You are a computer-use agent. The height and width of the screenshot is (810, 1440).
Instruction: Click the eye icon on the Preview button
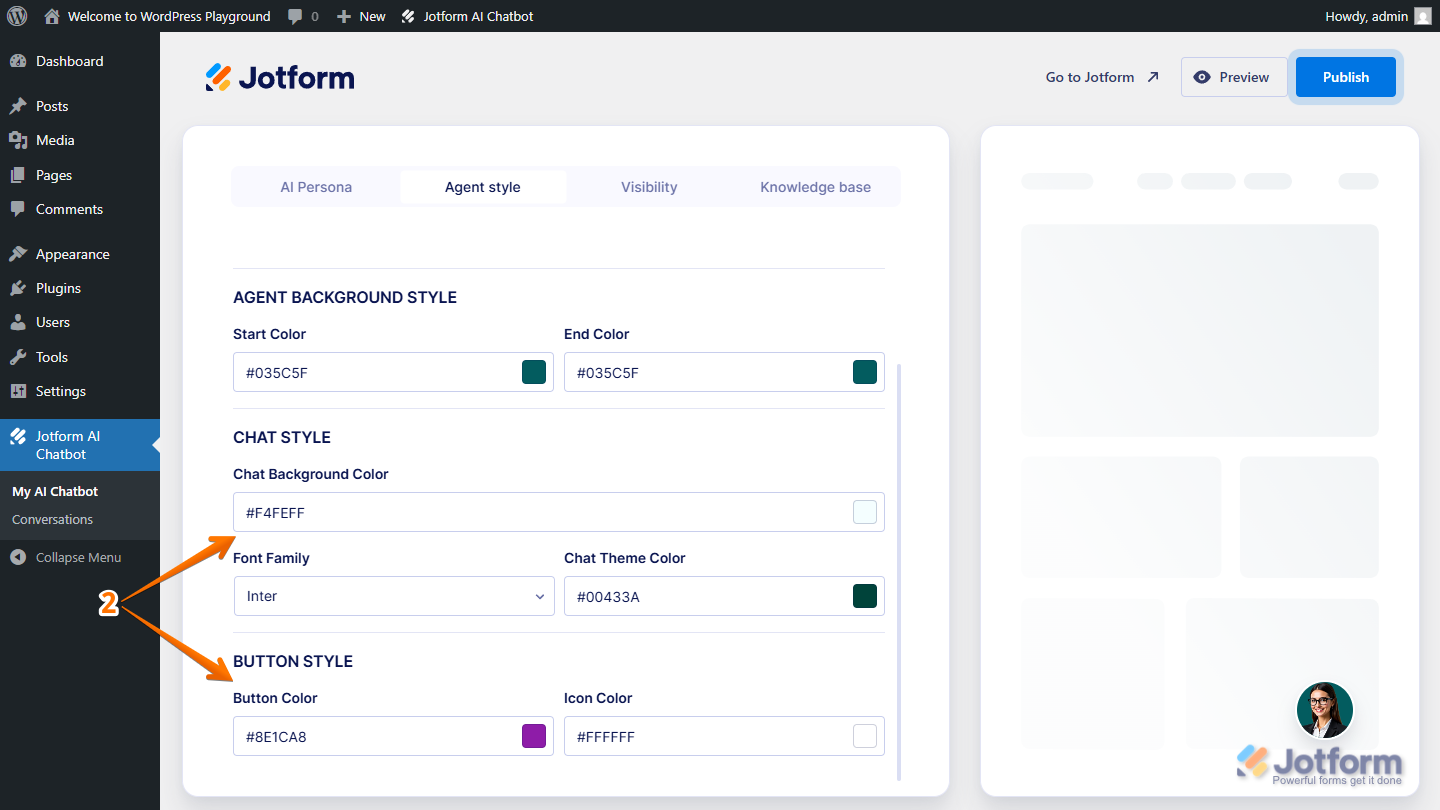click(x=1202, y=77)
